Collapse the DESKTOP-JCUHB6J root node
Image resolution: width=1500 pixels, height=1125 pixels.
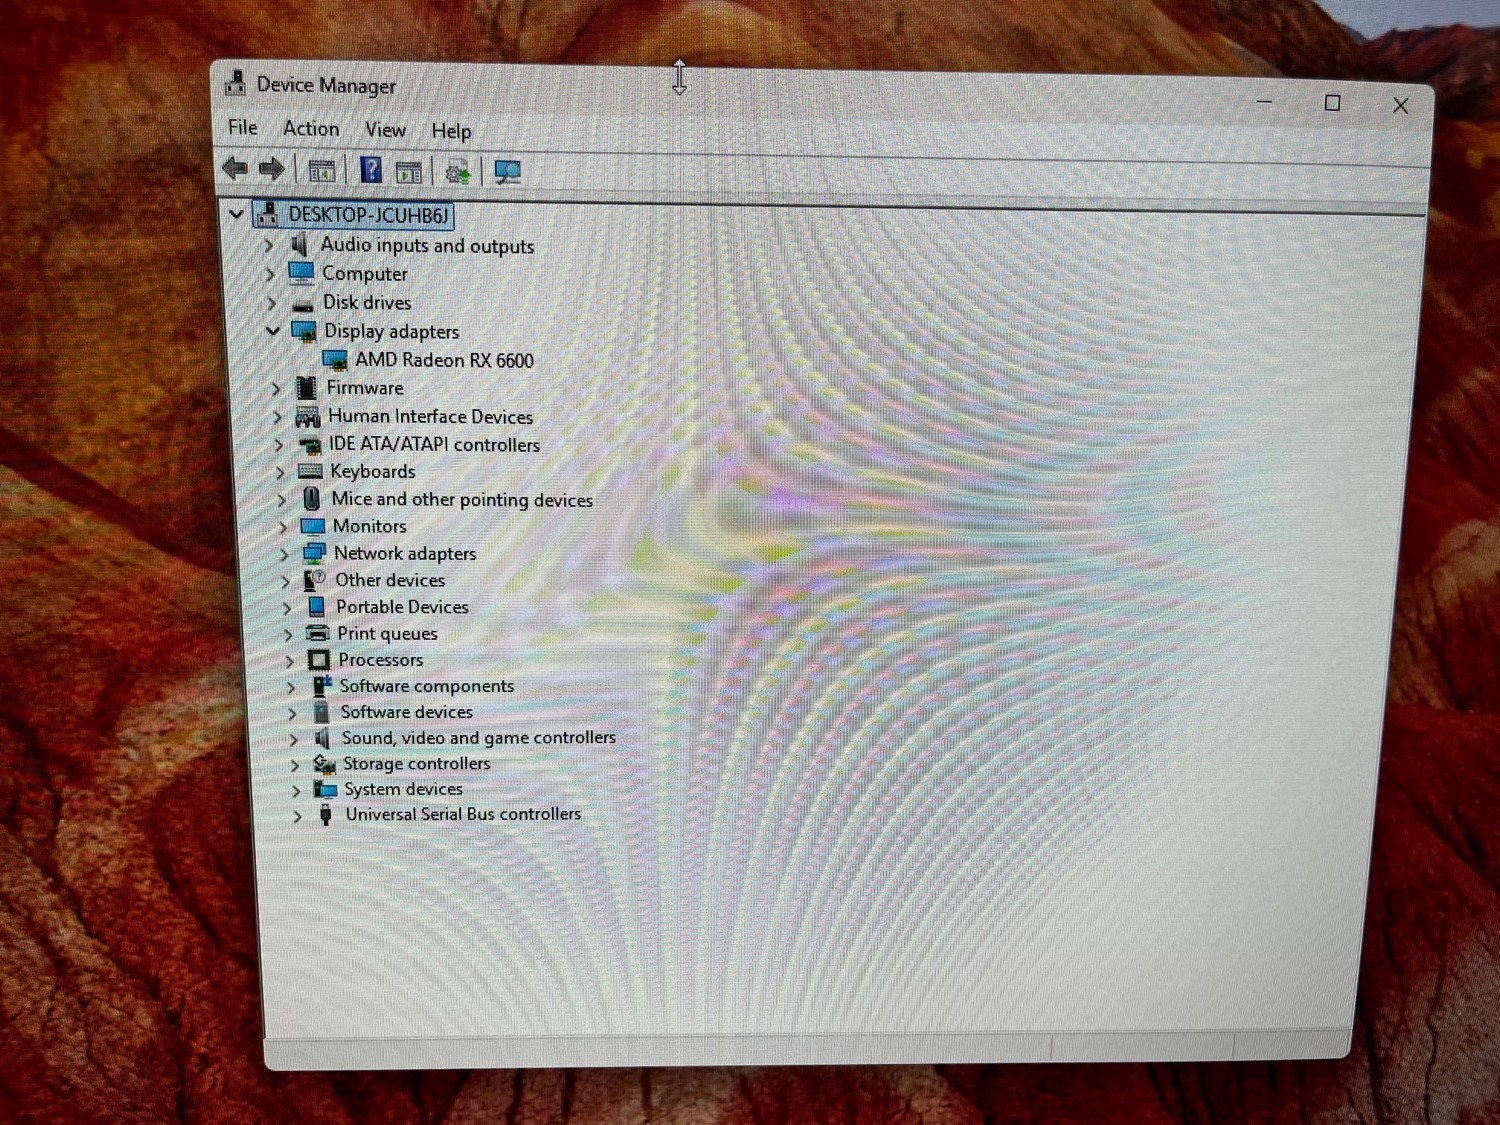(x=236, y=214)
